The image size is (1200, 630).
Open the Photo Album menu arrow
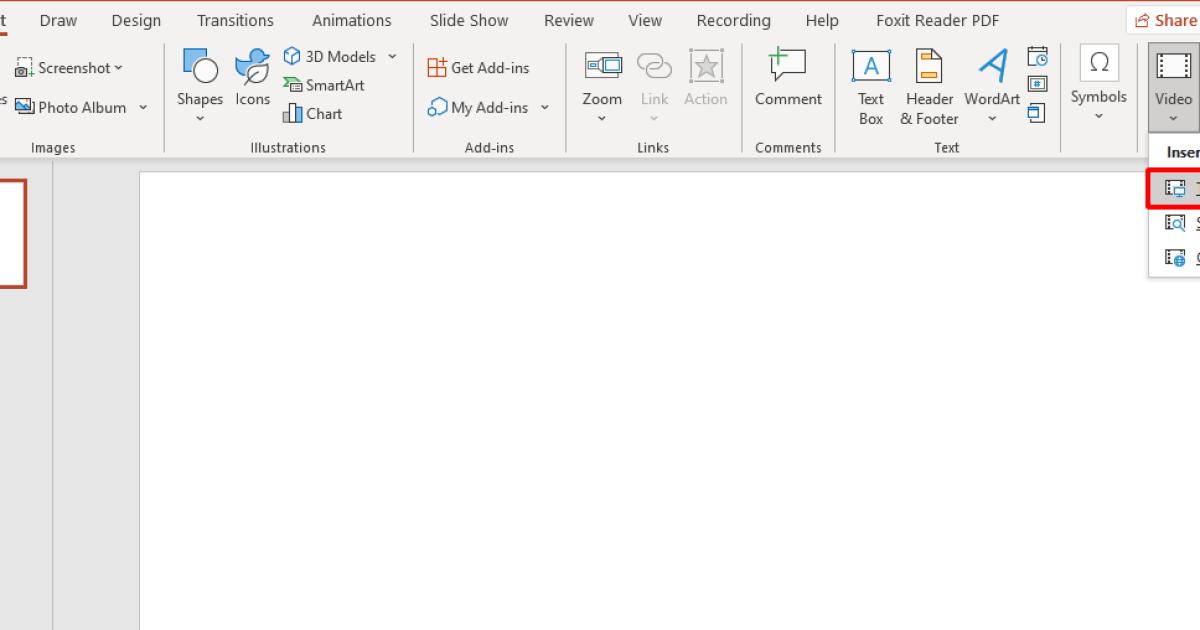143,108
